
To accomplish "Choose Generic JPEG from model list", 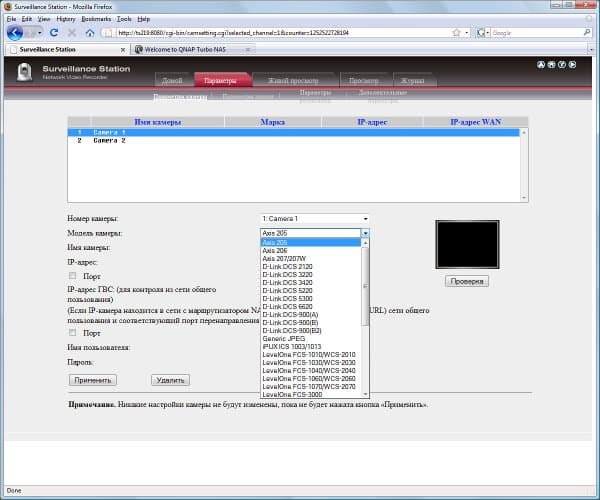I will 311,339.
